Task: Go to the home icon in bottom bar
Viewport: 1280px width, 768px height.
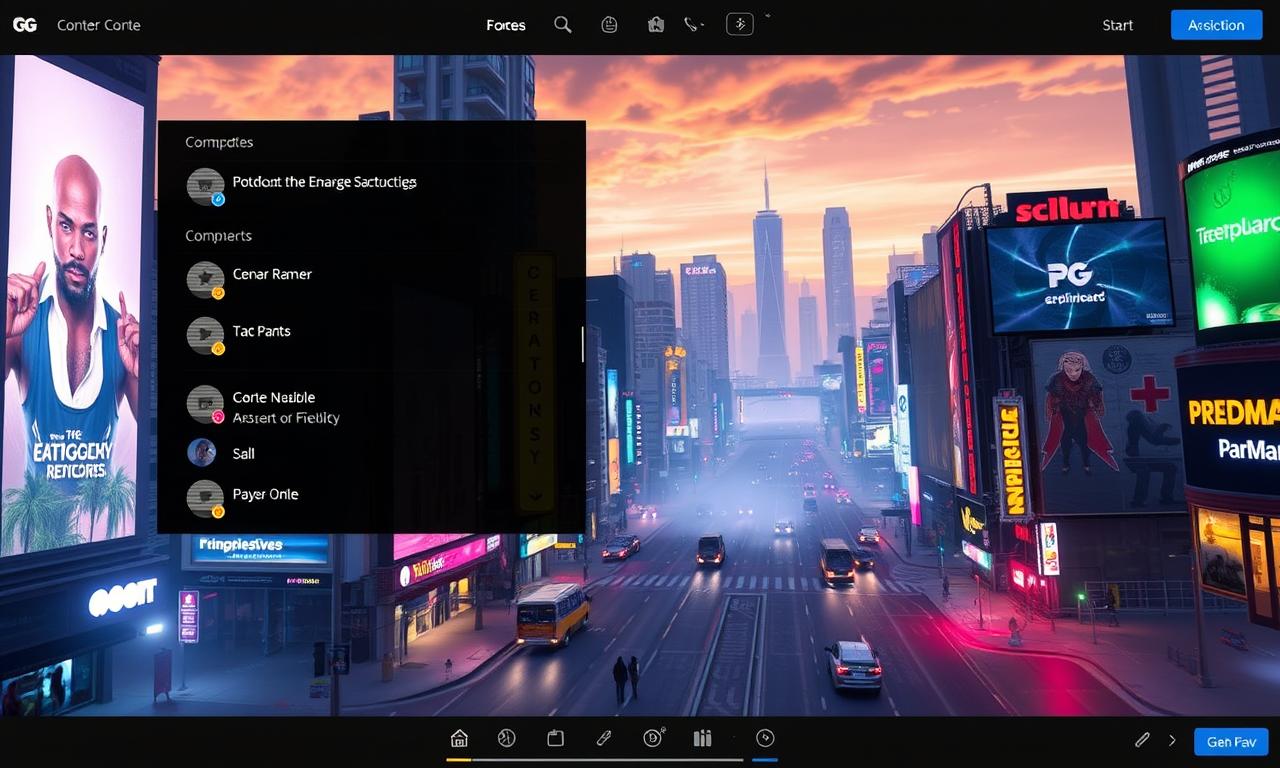Action: click(459, 739)
